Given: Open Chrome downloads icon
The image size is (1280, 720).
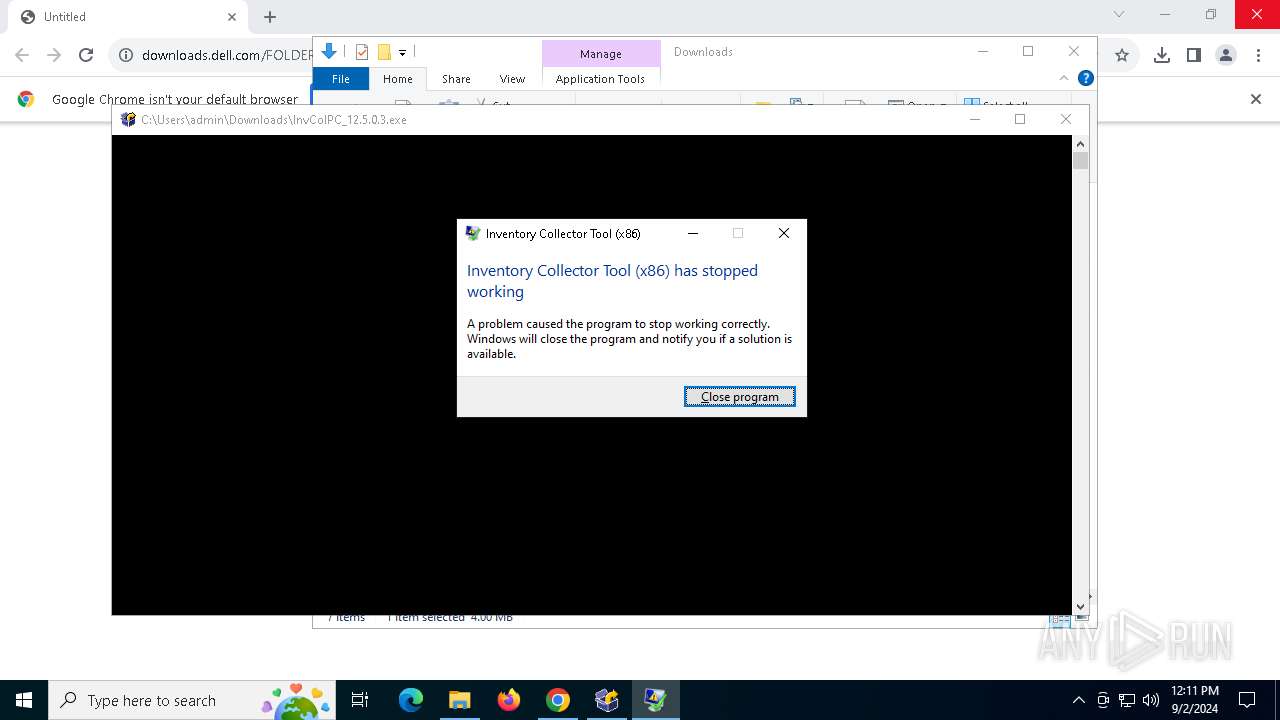Looking at the screenshot, I should click(1161, 55).
